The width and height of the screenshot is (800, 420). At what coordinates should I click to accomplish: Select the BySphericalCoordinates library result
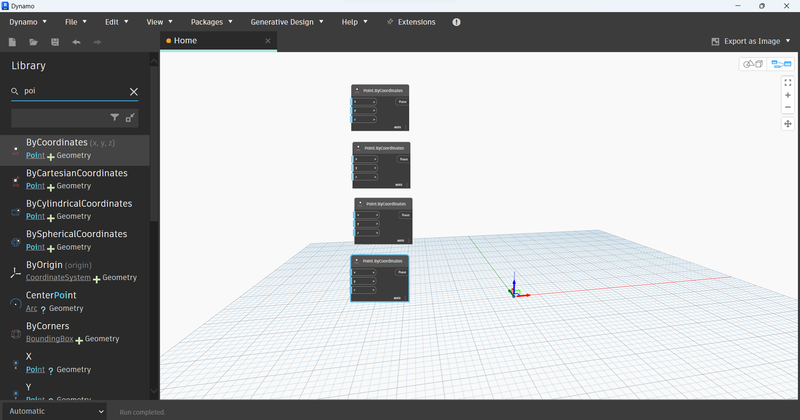click(74, 242)
